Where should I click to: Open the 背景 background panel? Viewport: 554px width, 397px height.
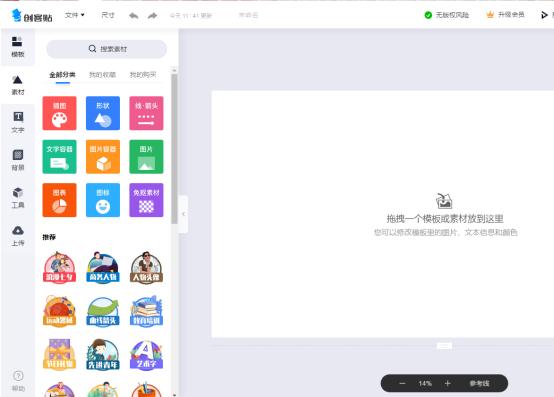pos(18,160)
